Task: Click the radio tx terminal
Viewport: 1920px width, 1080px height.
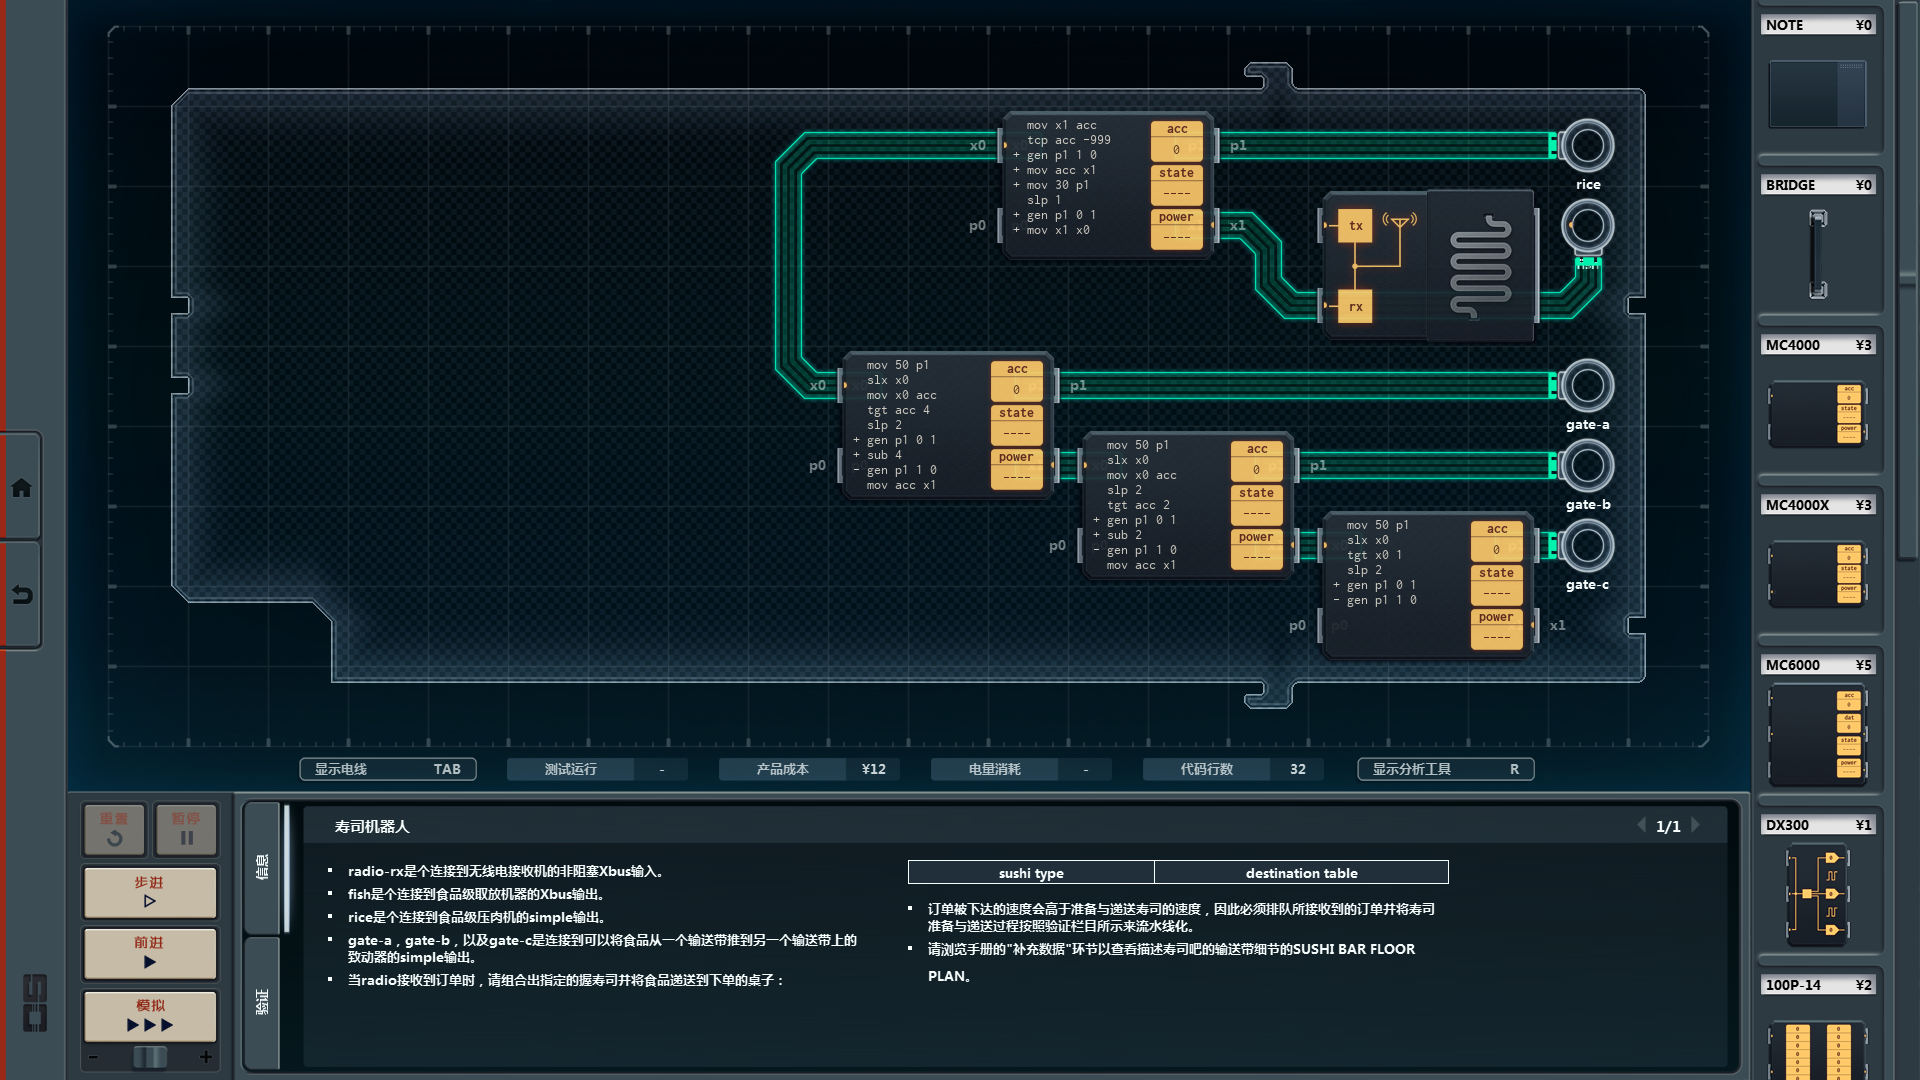Action: [1355, 226]
